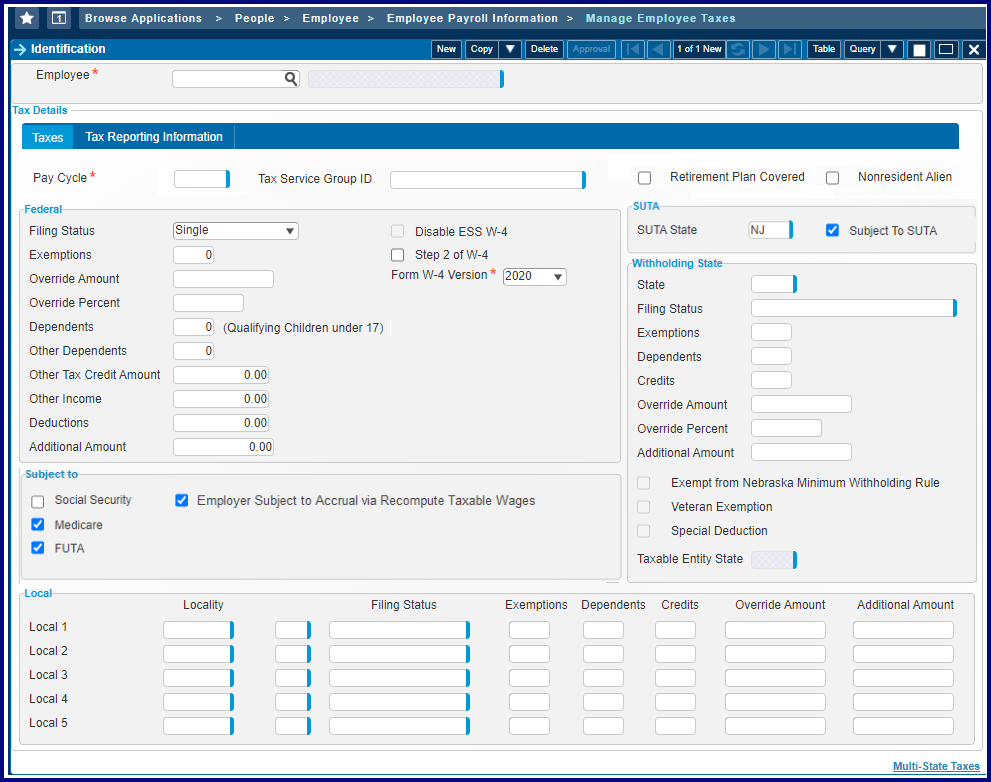Uncheck the Subject To SUTA checkbox
Viewport: 991px width, 782px height.
point(832,231)
